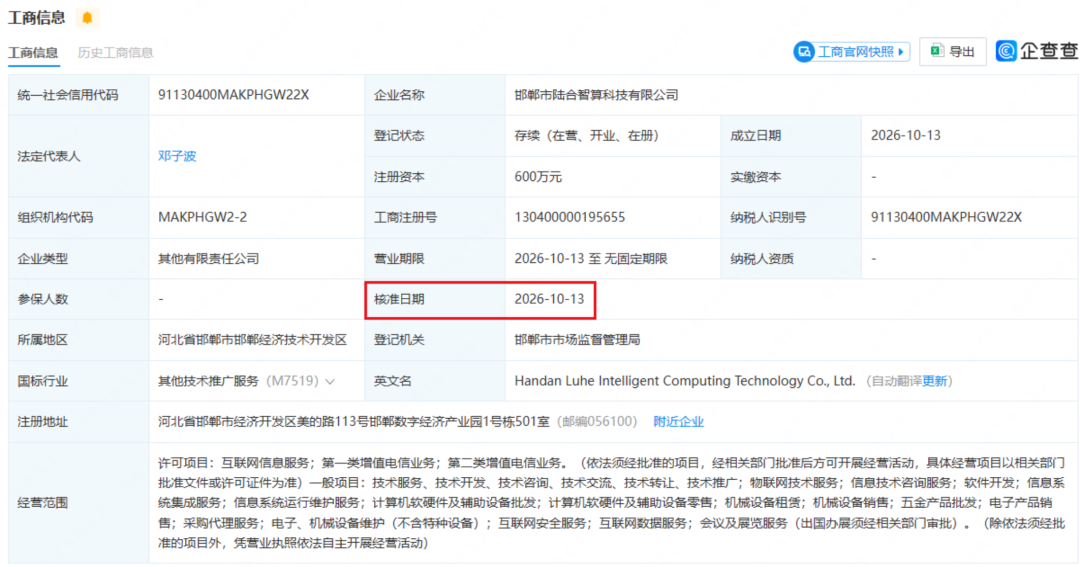
Task: Click registration authority 邯郸市市场监督管理局
Action: pos(577,340)
